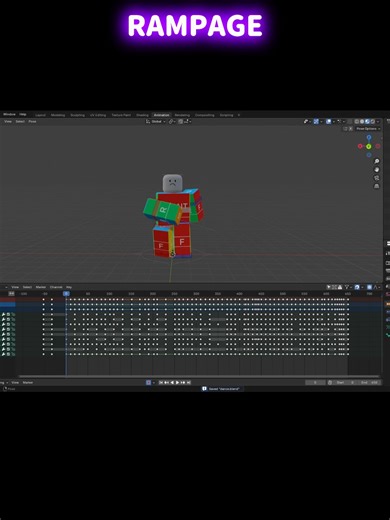This screenshot has width=390, height=520.
Task: Open the snapping options dropdown
Action: (x=187, y=122)
